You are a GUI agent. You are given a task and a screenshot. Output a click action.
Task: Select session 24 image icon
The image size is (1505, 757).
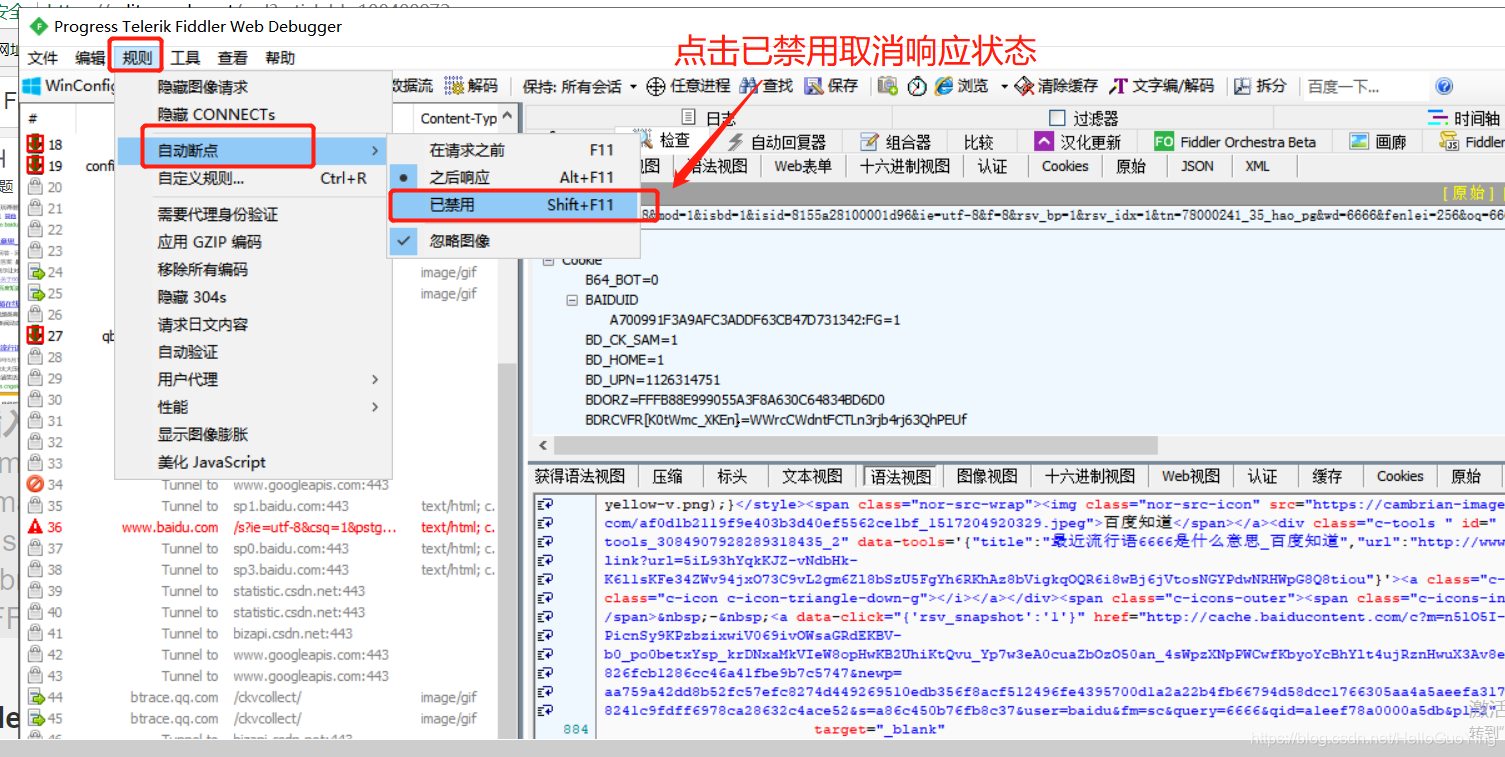pos(35,272)
